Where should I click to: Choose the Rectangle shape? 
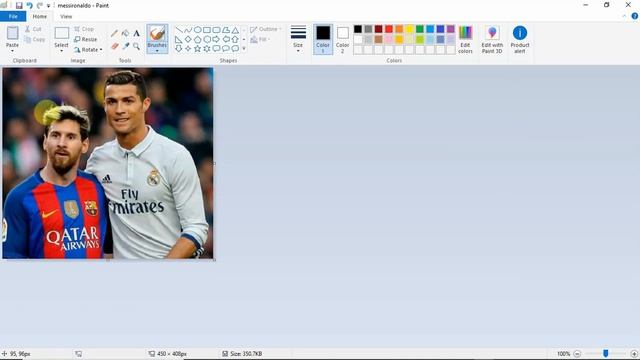pos(207,30)
